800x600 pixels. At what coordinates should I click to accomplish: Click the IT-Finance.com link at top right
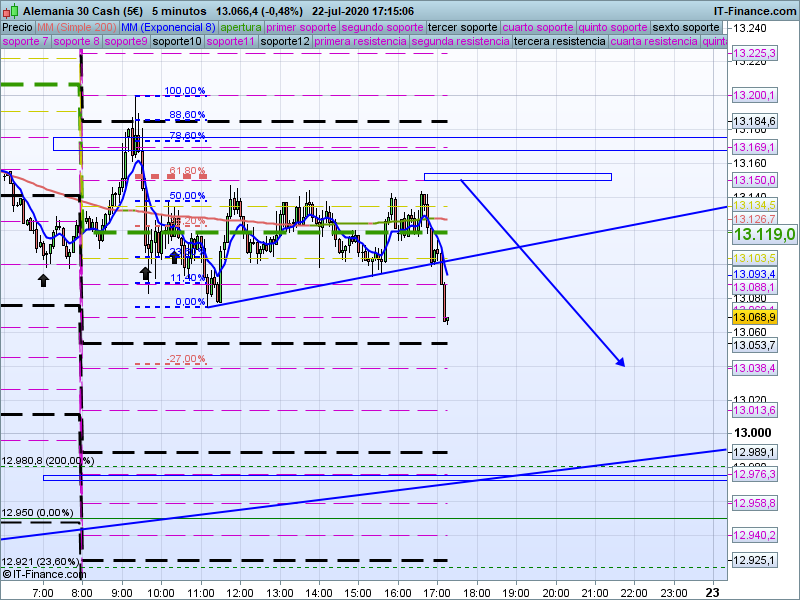[755, 10]
